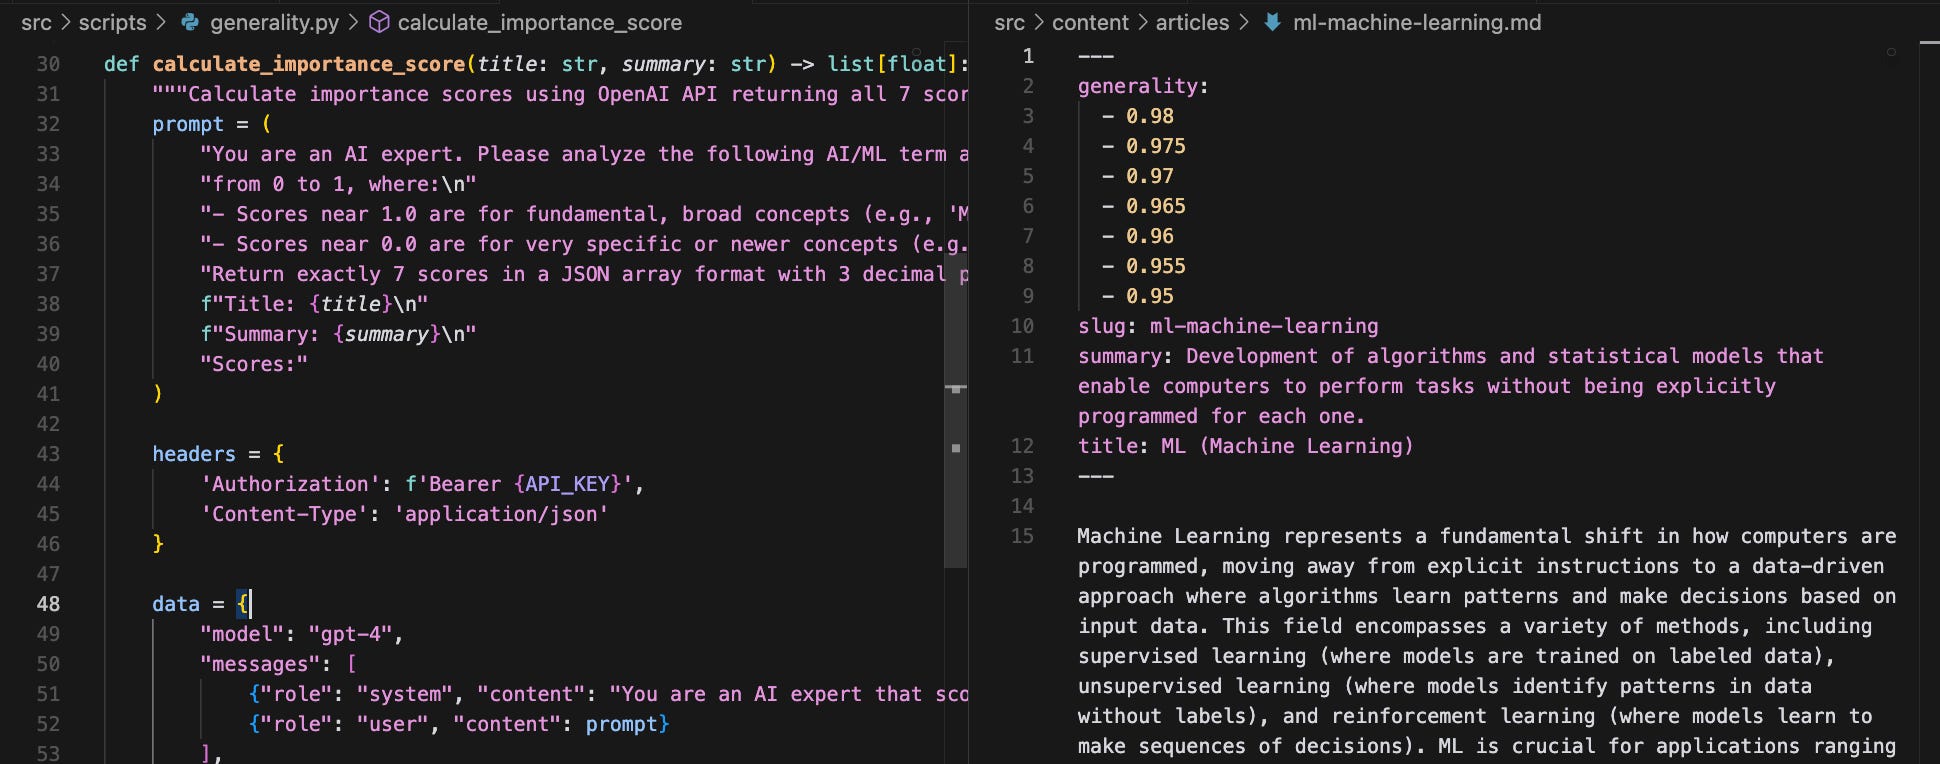
Task: Click the f"Summary: {summary}\n" string
Action: (x=338, y=334)
